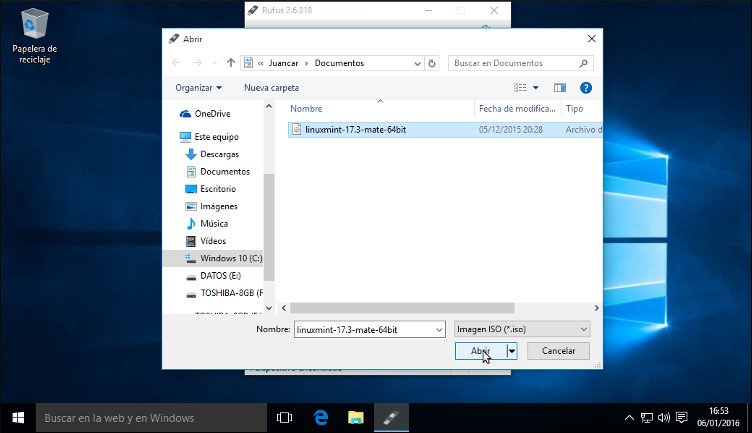Toggle the preview pane icon
The height and width of the screenshot is (433, 752).
click(x=560, y=88)
